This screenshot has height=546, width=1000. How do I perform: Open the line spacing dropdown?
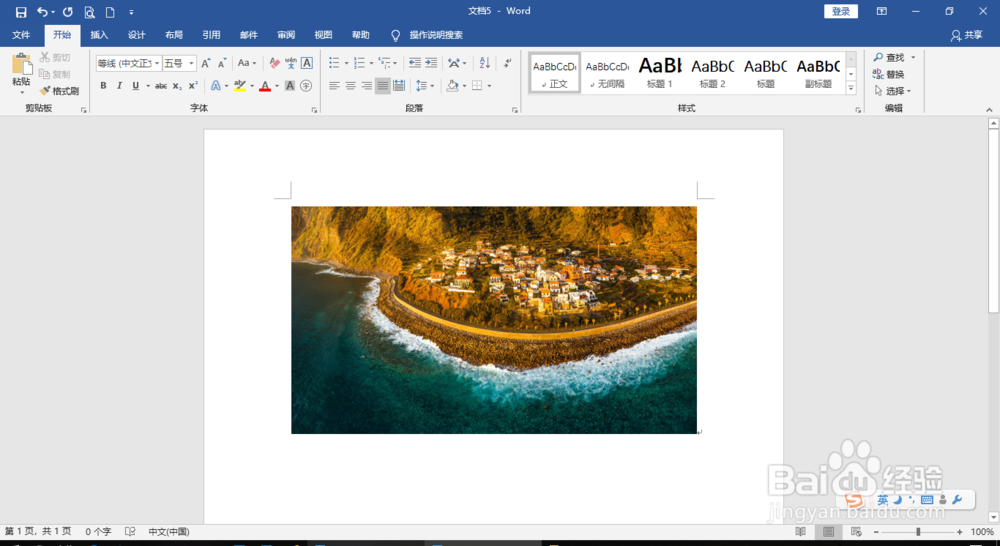425,85
